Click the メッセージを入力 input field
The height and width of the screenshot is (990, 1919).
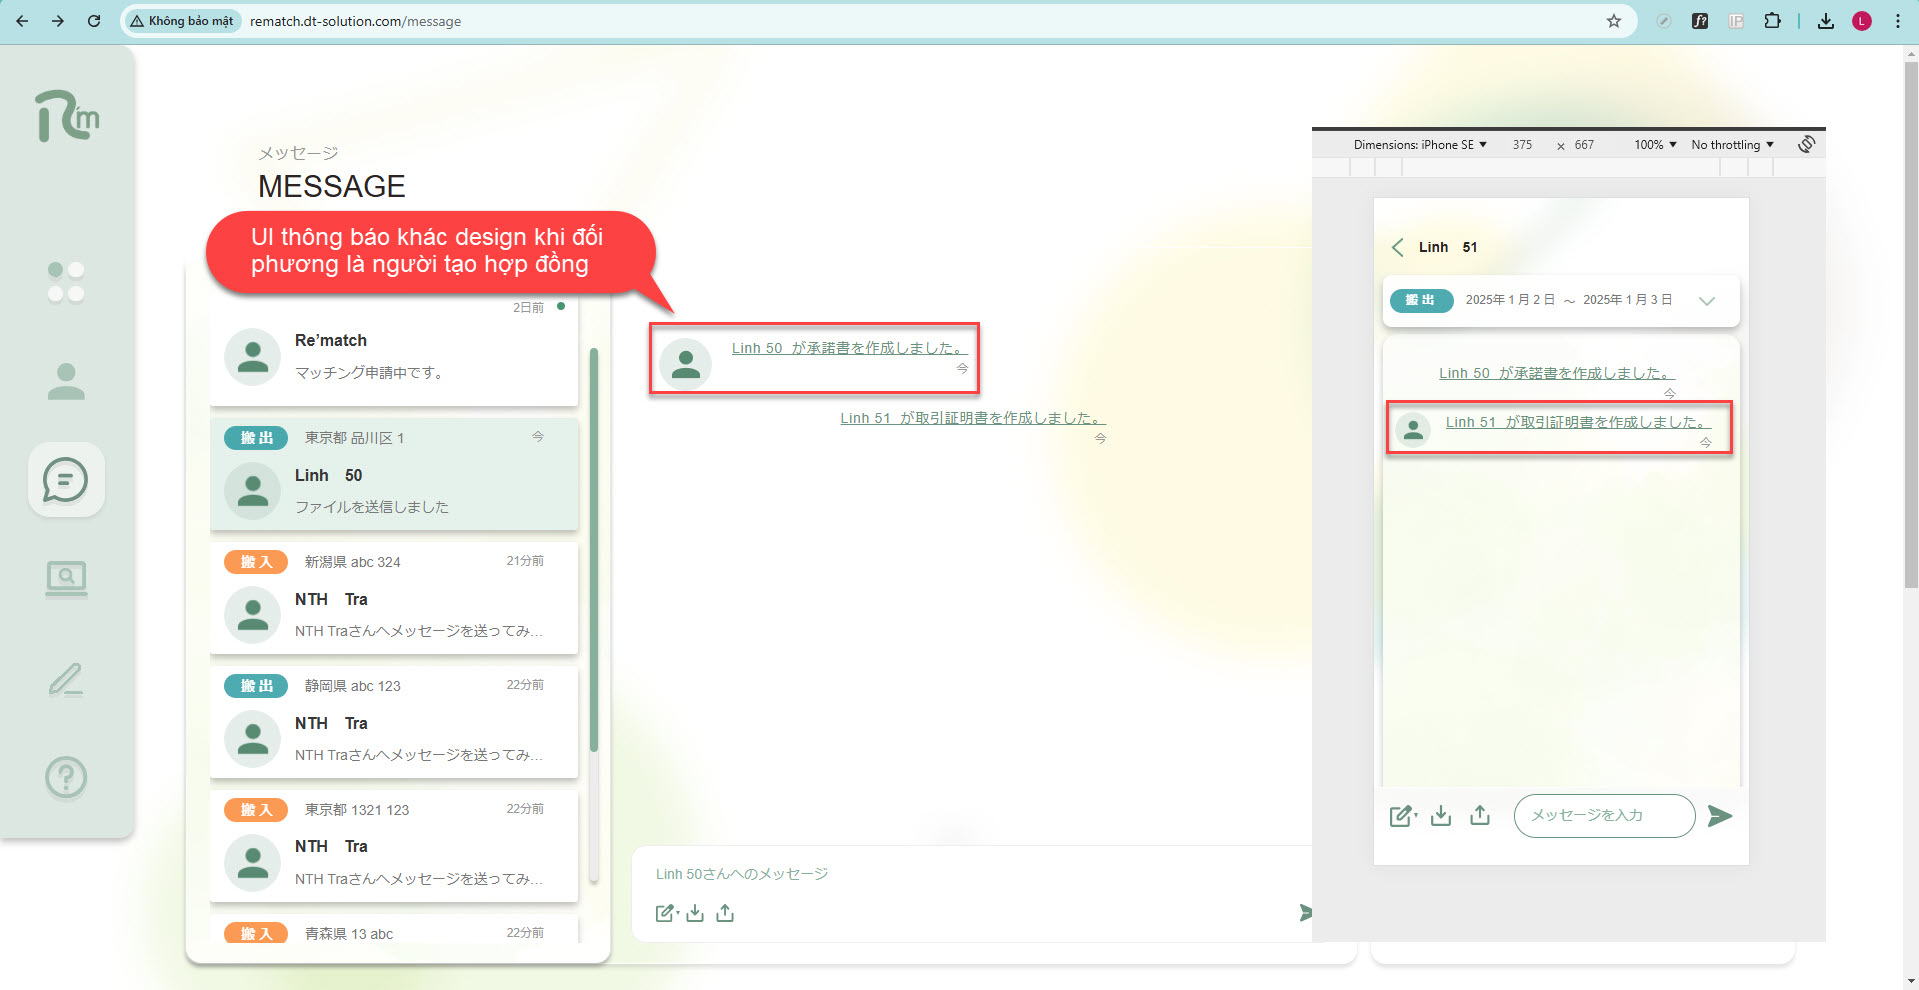(1603, 816)
